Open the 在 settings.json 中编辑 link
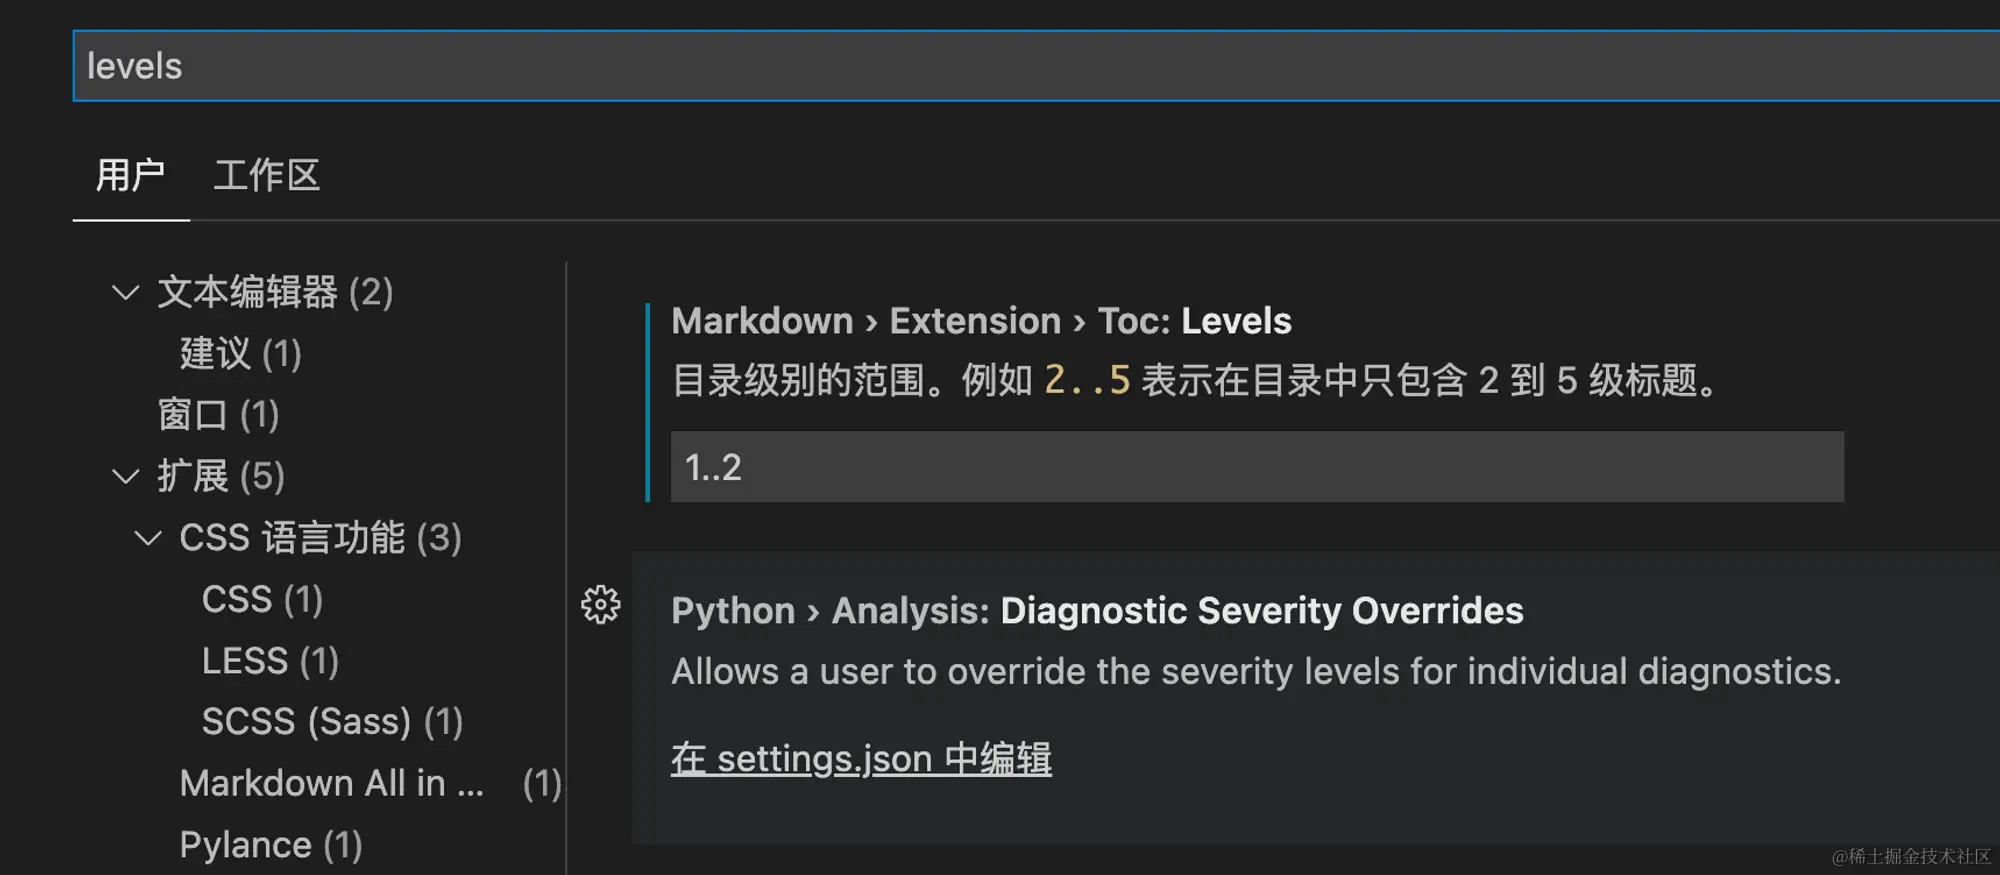Screen dimensions: 2000x875 (x=861, y=759)
